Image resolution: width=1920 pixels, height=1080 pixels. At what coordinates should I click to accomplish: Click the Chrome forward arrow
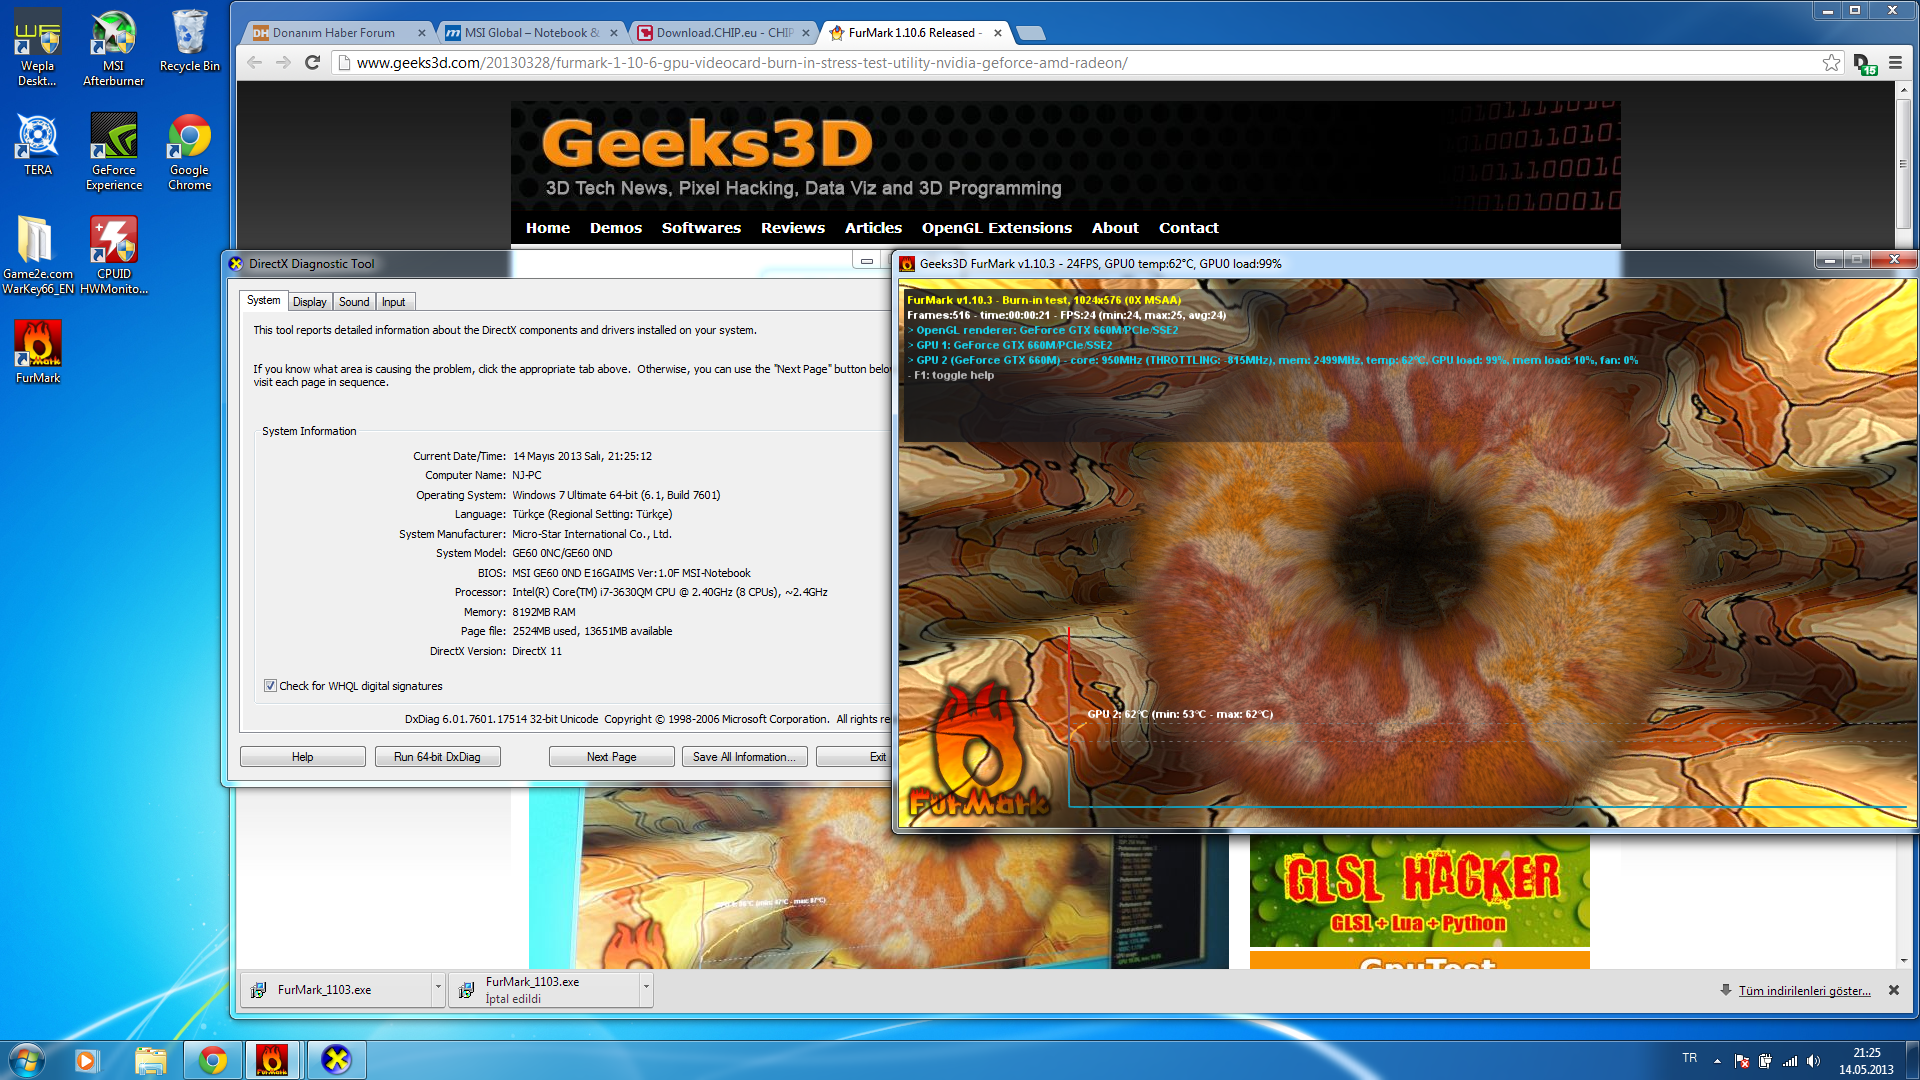coord(283,63)
